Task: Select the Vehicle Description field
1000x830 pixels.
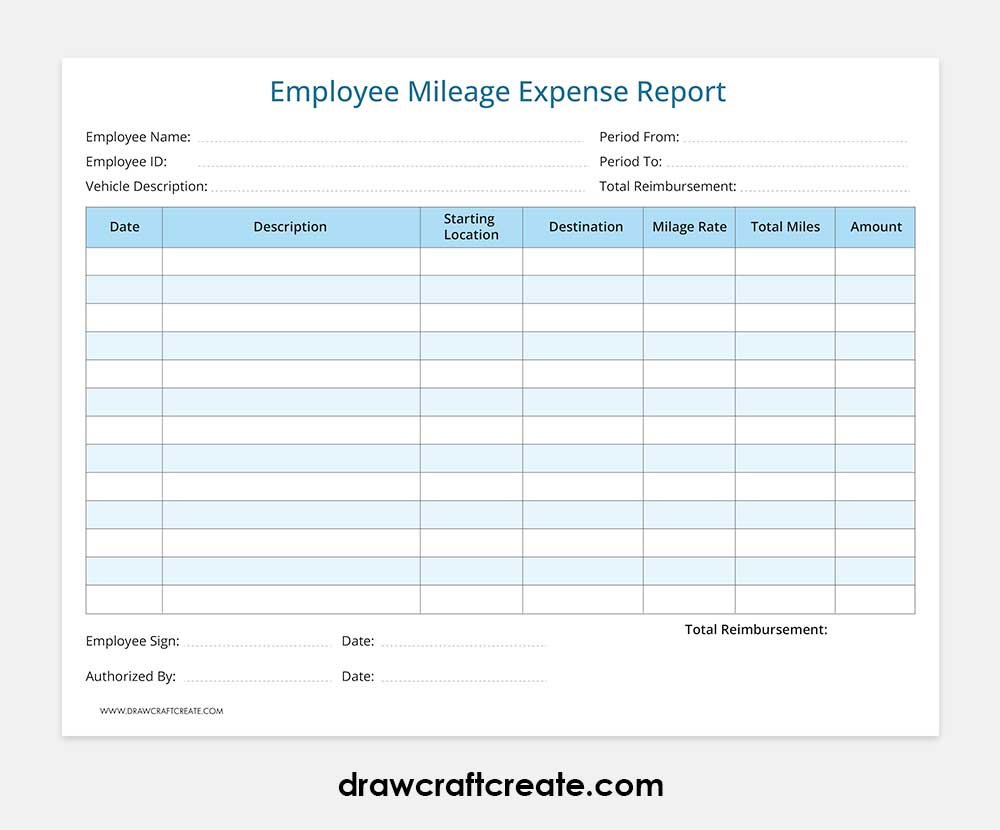Action: (x=397, y=187)
